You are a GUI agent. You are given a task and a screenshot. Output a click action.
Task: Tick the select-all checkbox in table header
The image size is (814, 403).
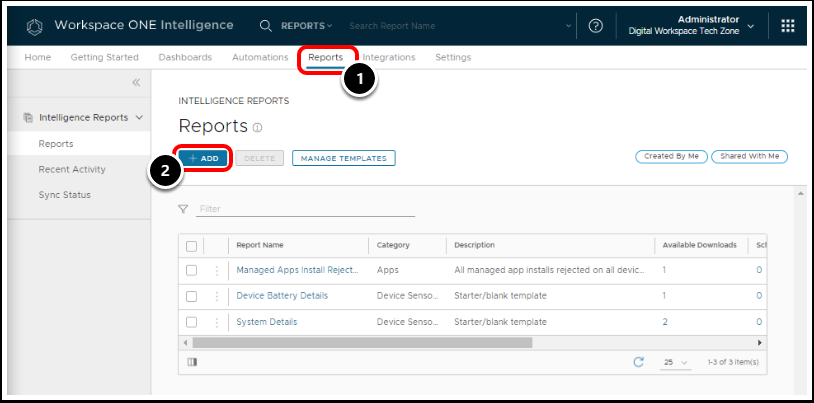point(192,245)
